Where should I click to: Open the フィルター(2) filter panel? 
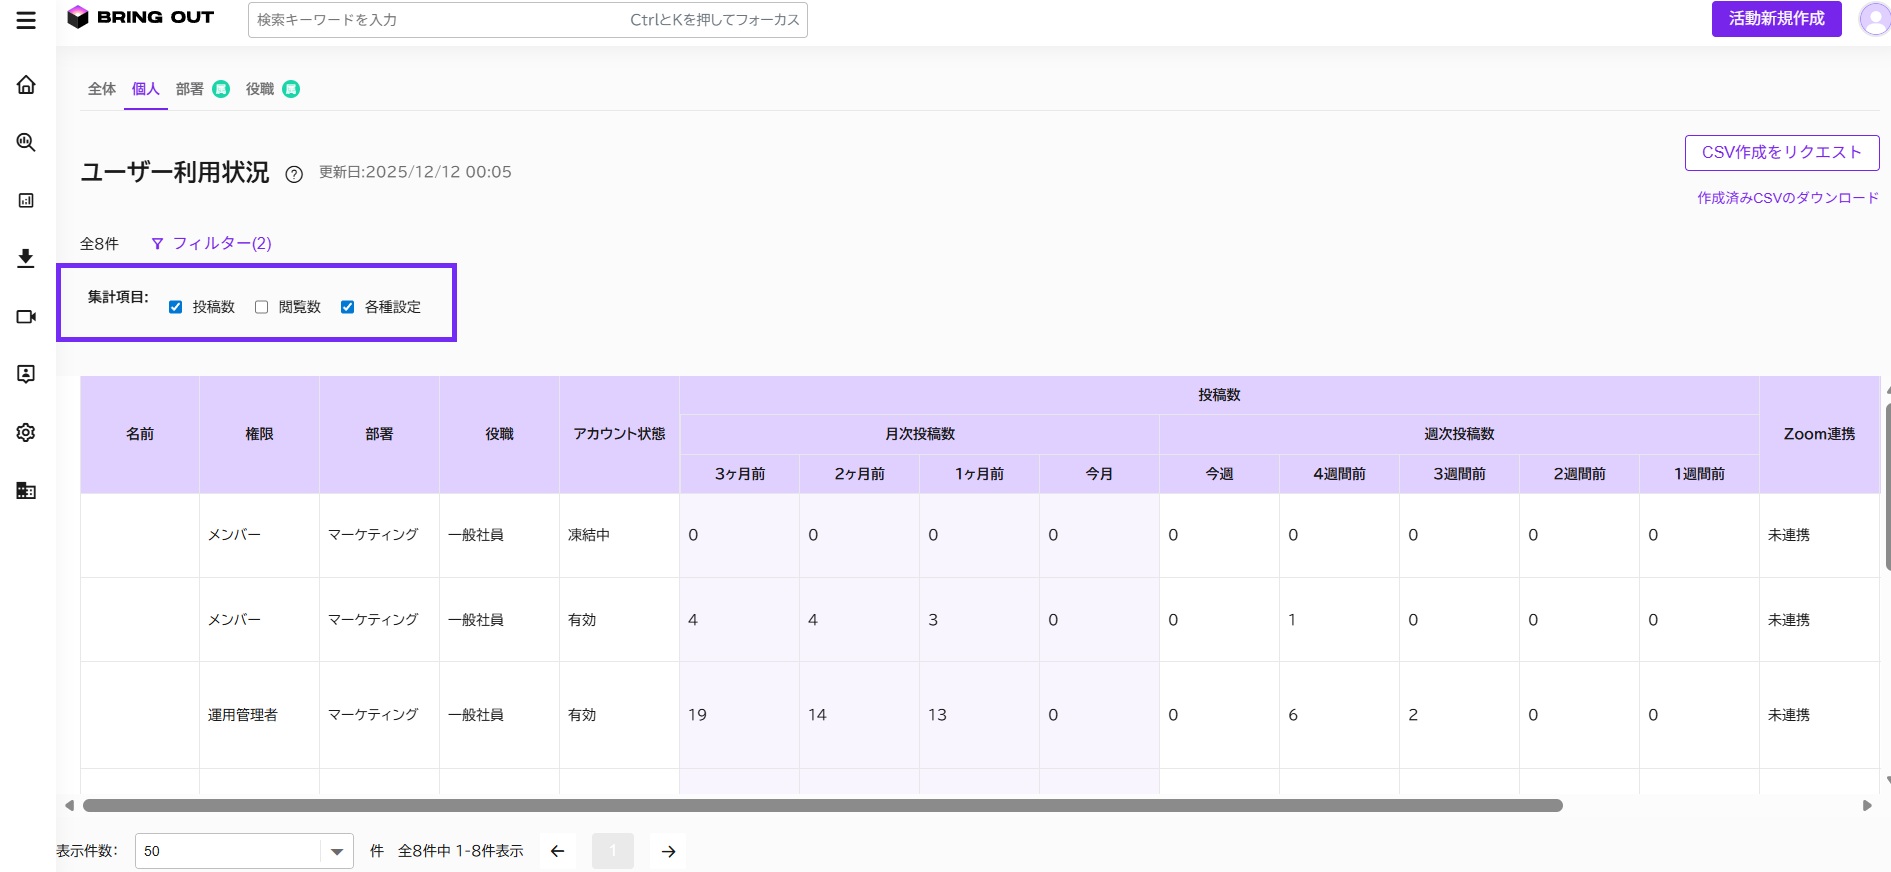click(x=211, y=243)
